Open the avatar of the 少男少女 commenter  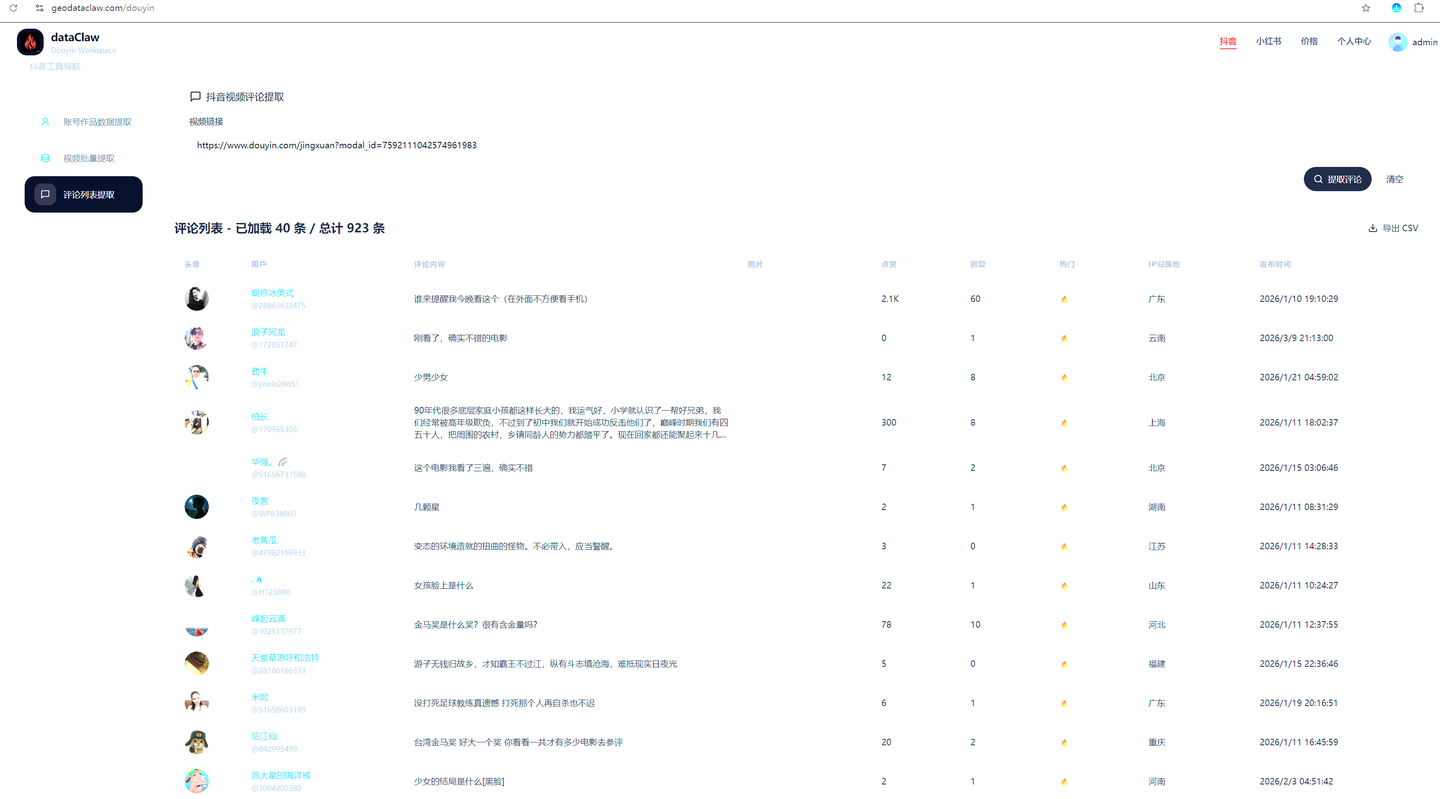point(196,377)
